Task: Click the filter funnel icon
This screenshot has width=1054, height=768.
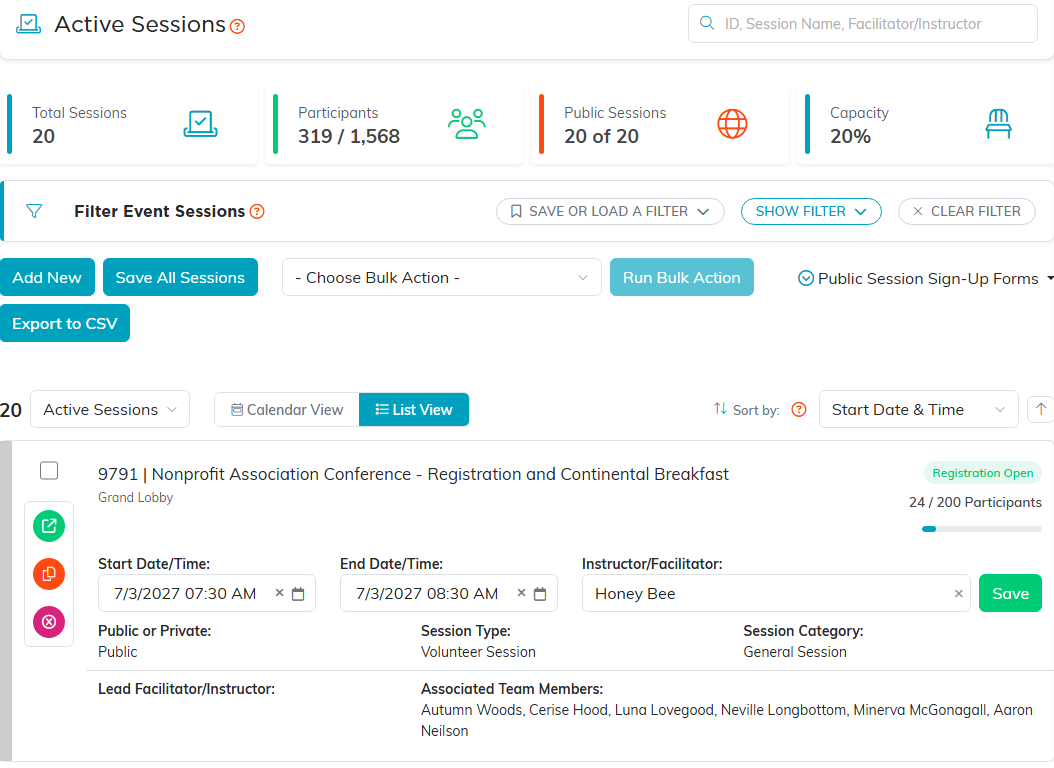Action: click(34, 211)
